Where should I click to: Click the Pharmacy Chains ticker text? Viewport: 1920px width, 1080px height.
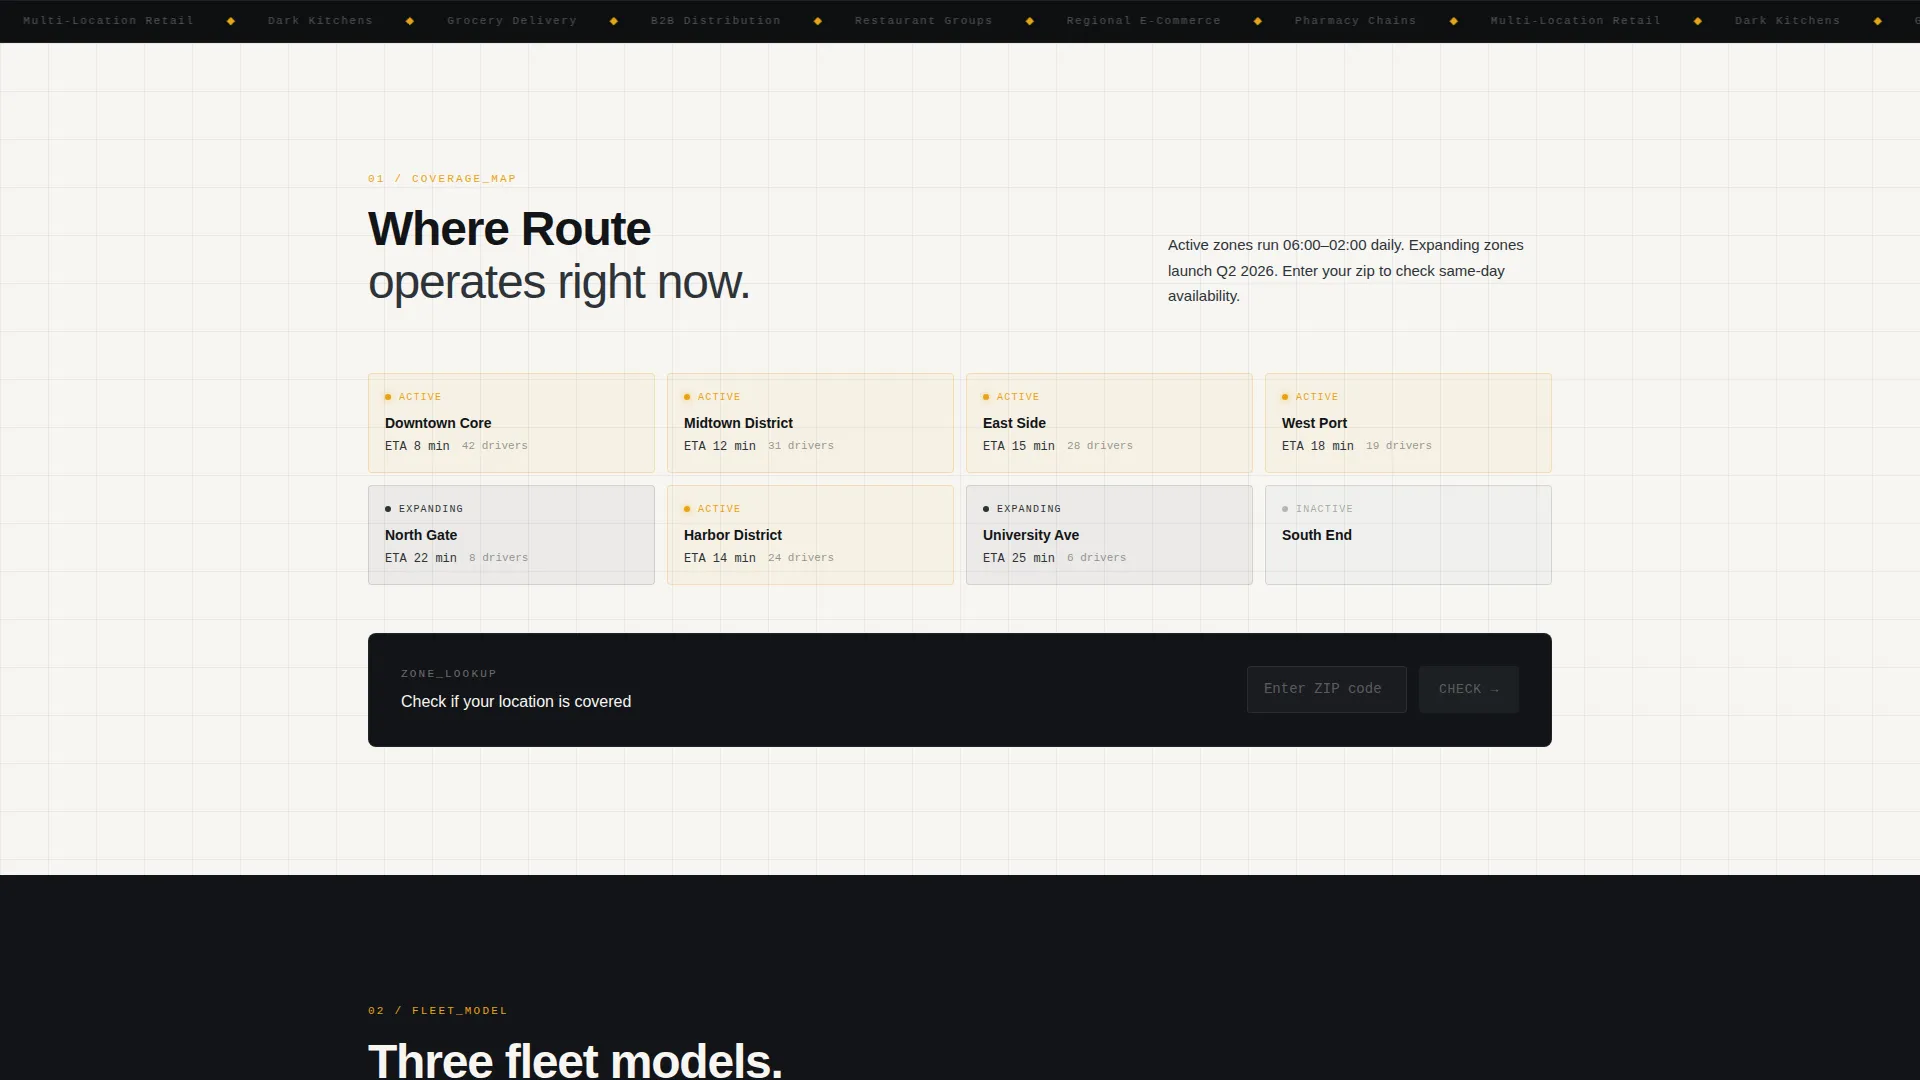1355,21
